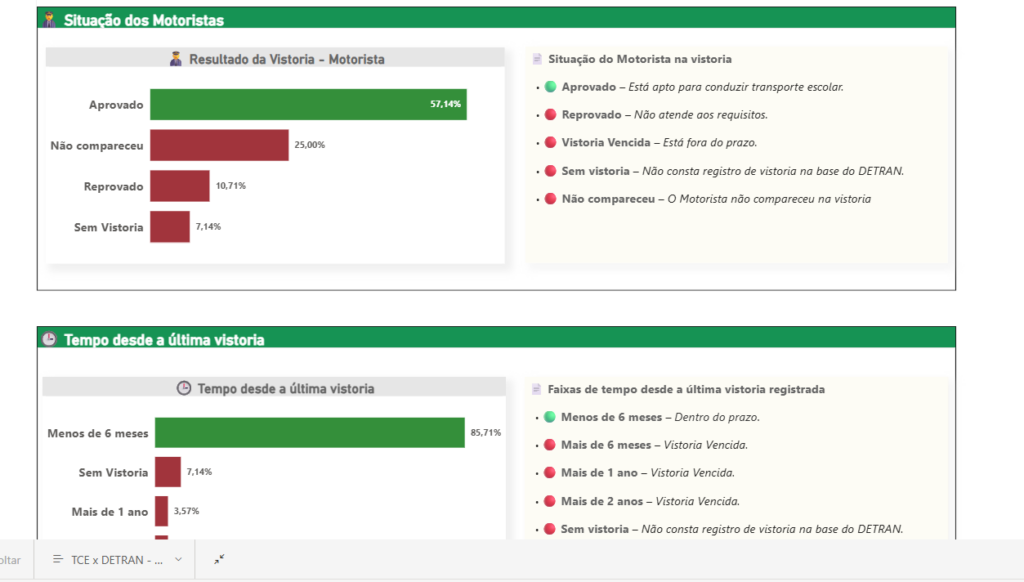Expand the page list chevron arrow
The image size is (1024, 582).
179,560
